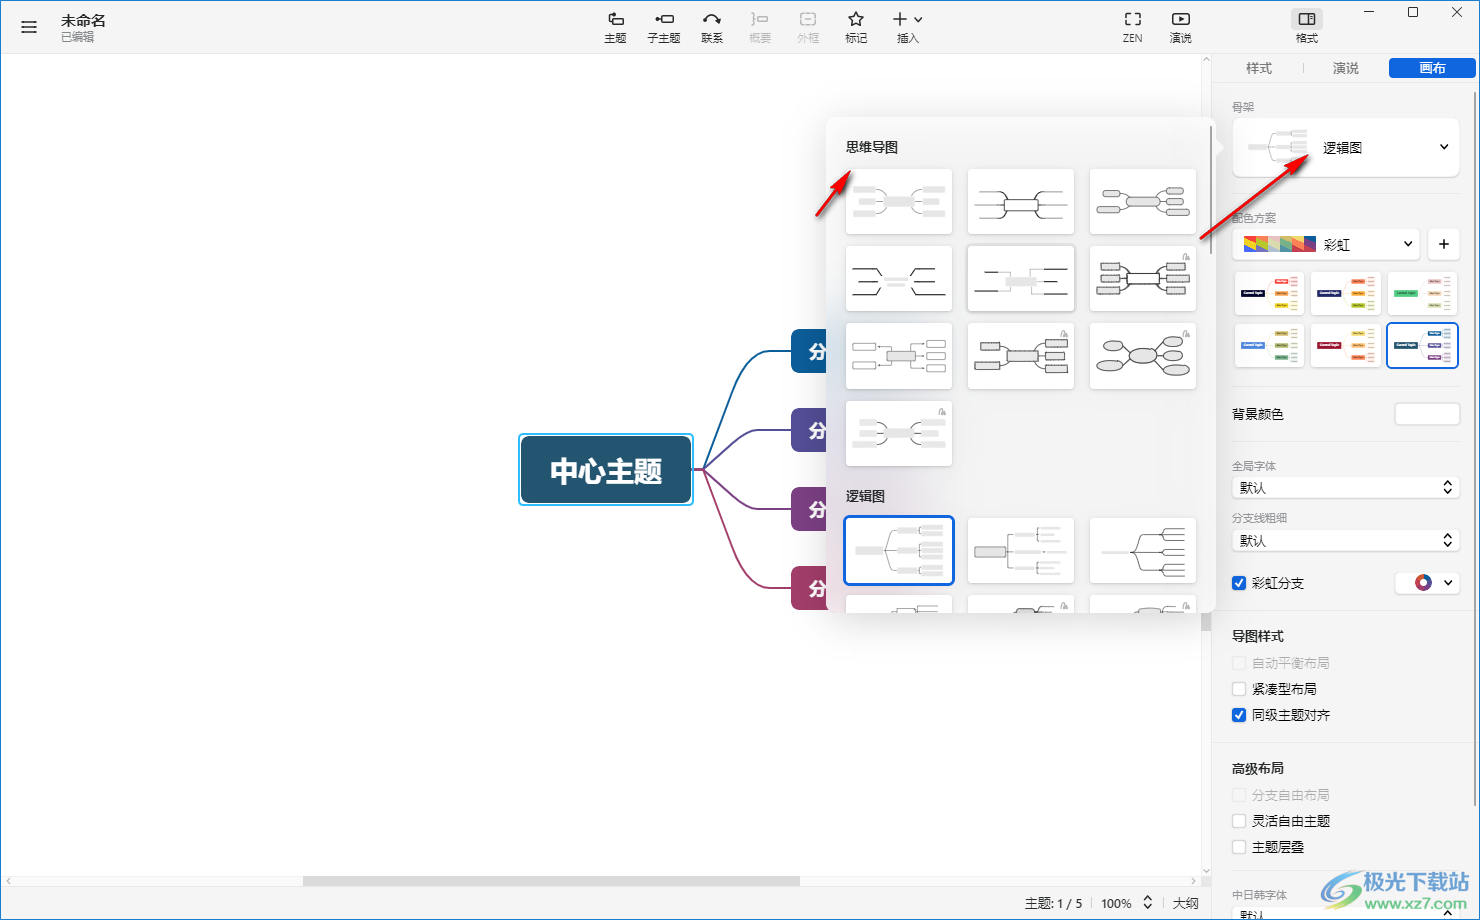Enter ZEN mode
Image resolution: width=1480 pixels, height=920 pixels.
click(x=1133, y=27)
